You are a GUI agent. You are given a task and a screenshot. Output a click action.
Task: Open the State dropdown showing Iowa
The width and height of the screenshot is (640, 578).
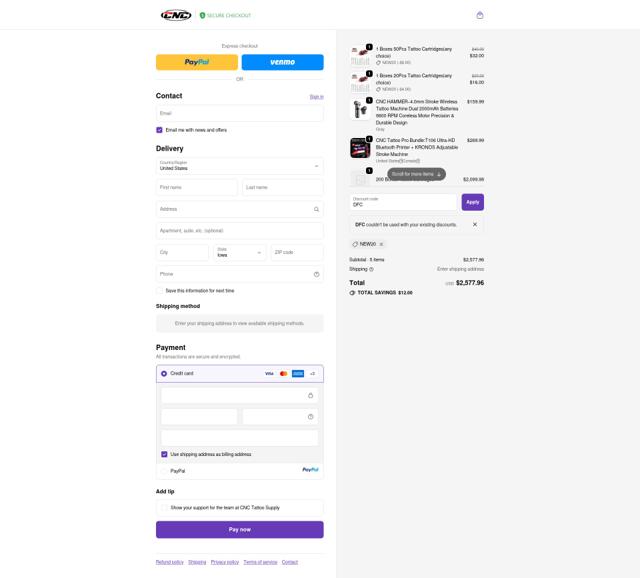[240, 252]
